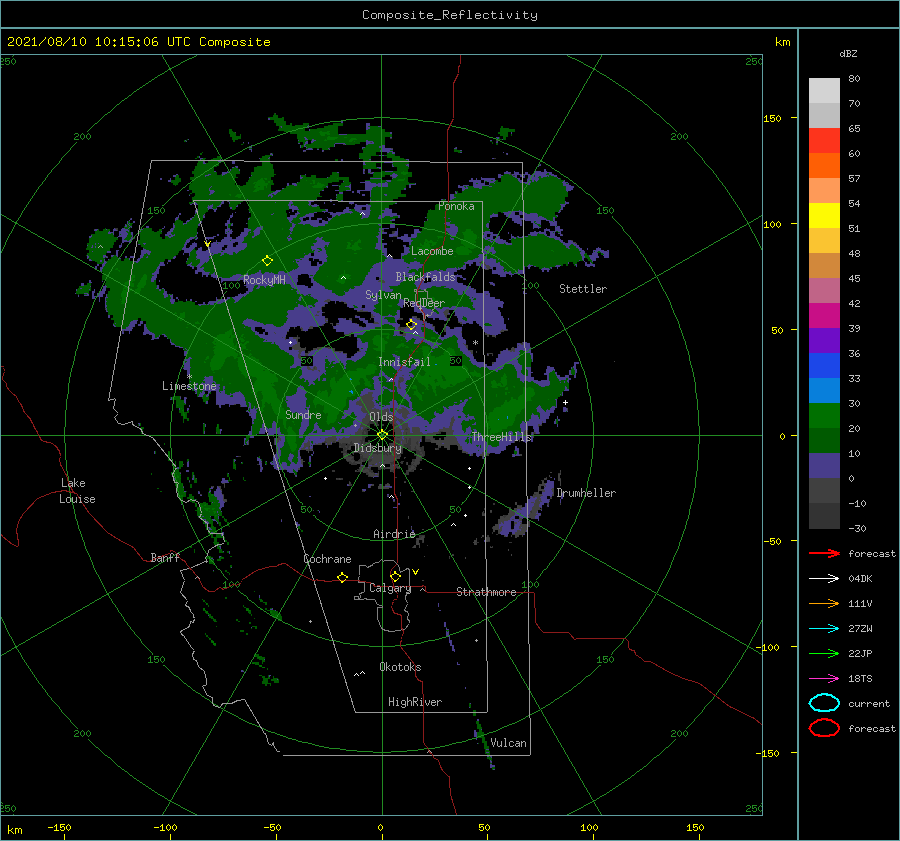Viewport: 900px width, 841px height.
Task: Click the HighRiver label
Action: click(415, 702)
